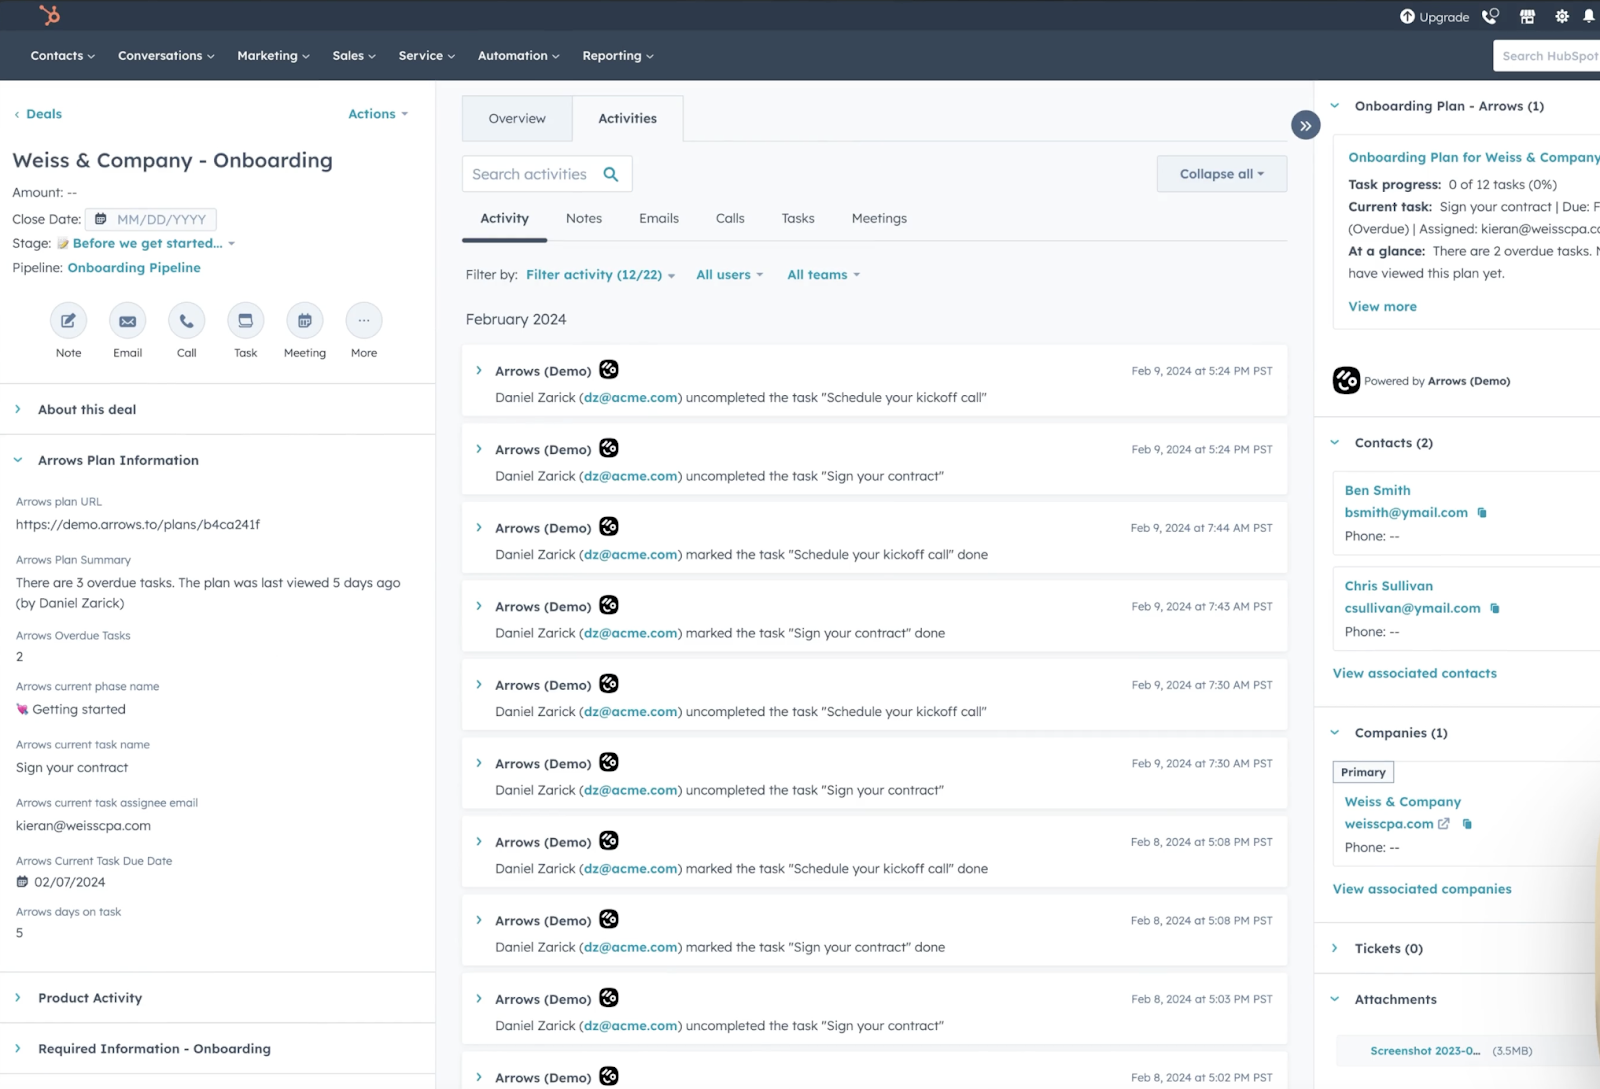
Task: Open the Reporting navigation menu
Action: (617, 56)
